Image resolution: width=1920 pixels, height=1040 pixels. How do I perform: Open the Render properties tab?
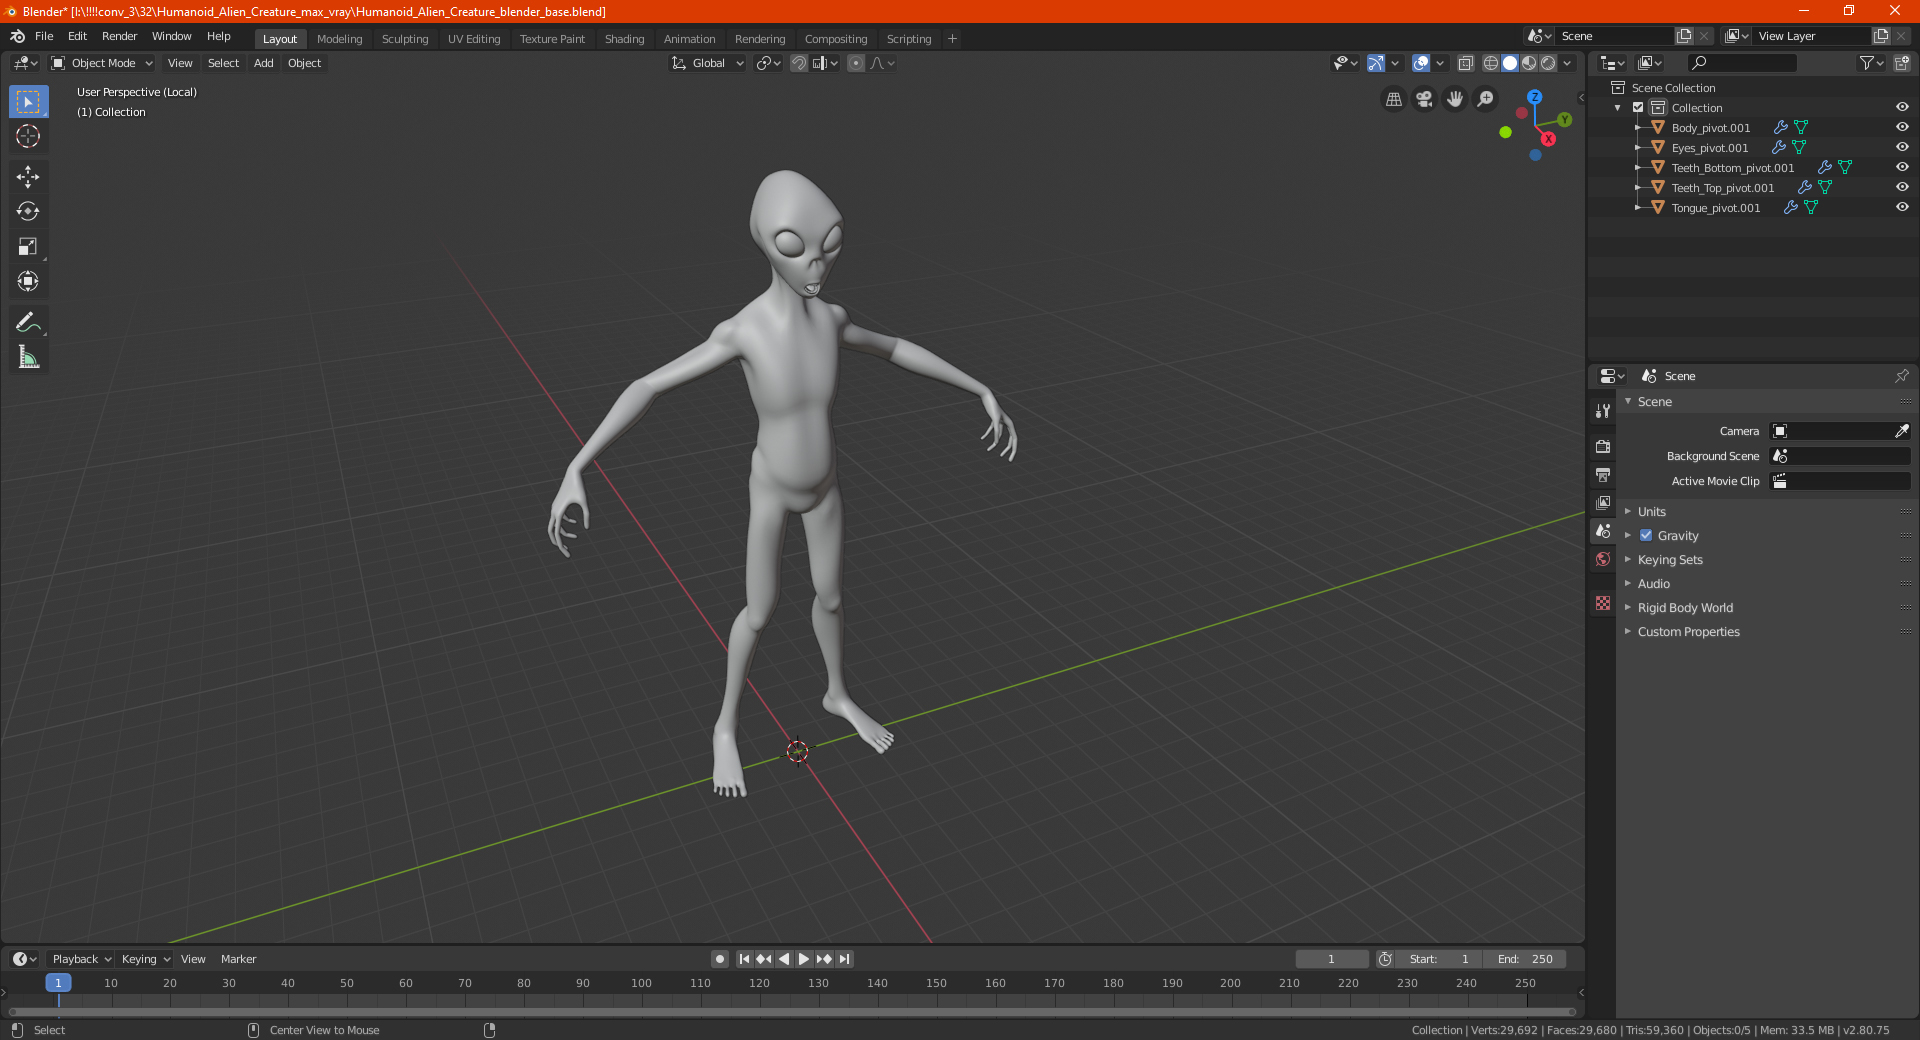1603,447
